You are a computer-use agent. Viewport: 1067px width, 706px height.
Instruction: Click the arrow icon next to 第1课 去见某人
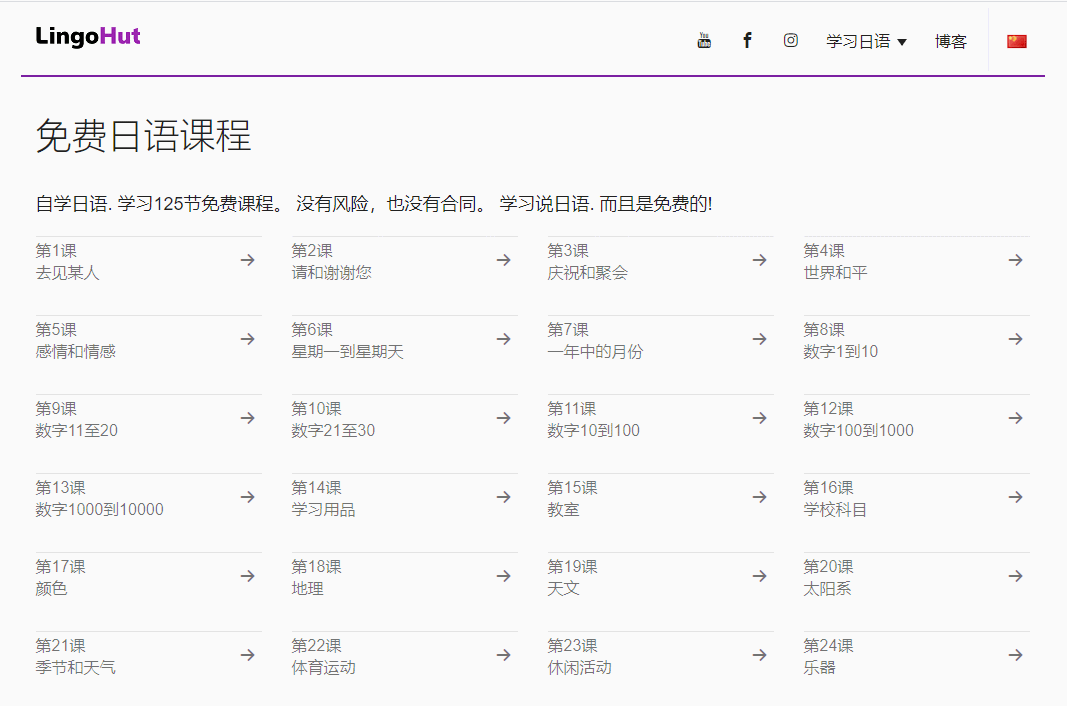coord(247,259)
